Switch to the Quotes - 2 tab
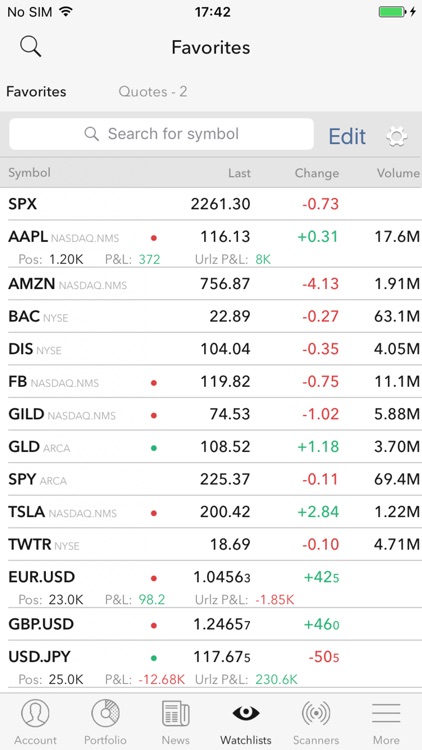Screen dimensions: 422x750 coord(153,91)
